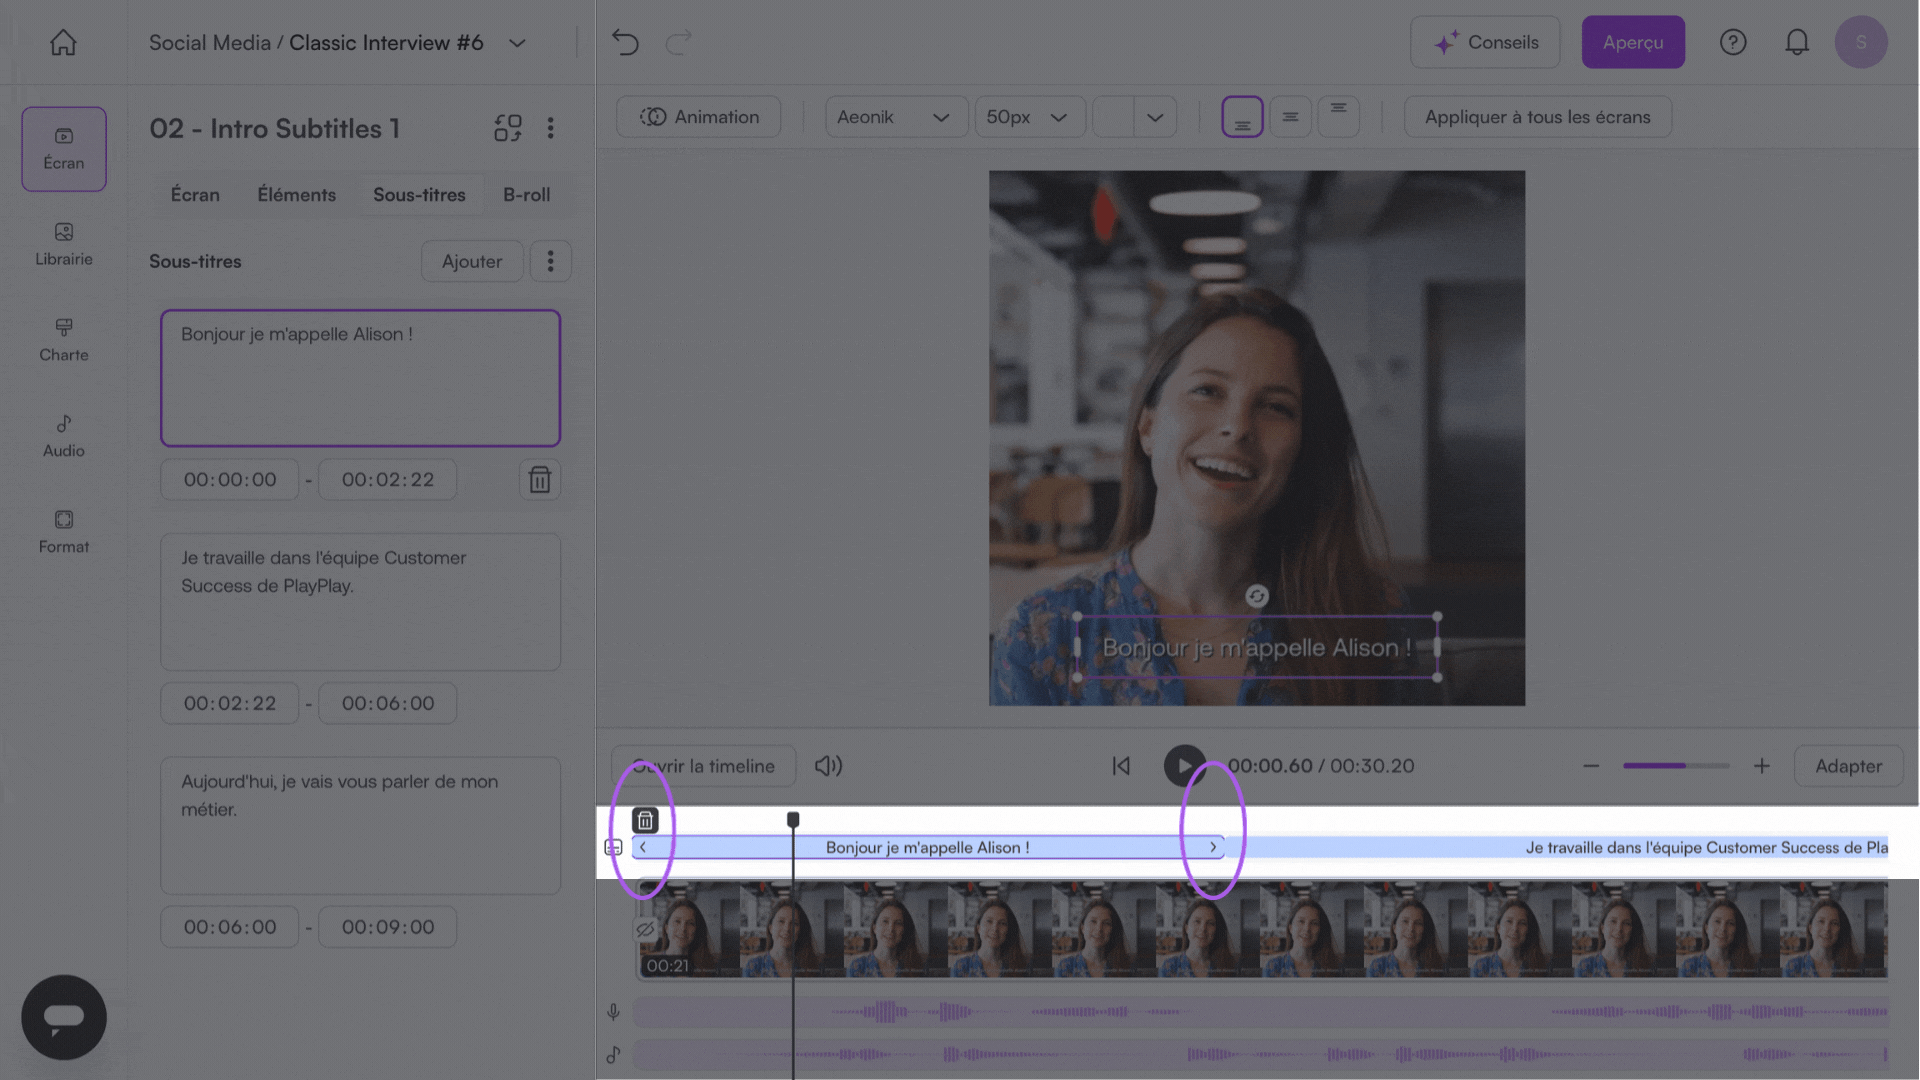1920x1080 pixels.
Task: Open the Aeonik font dropdown
Action: click(x=895, y=117)
